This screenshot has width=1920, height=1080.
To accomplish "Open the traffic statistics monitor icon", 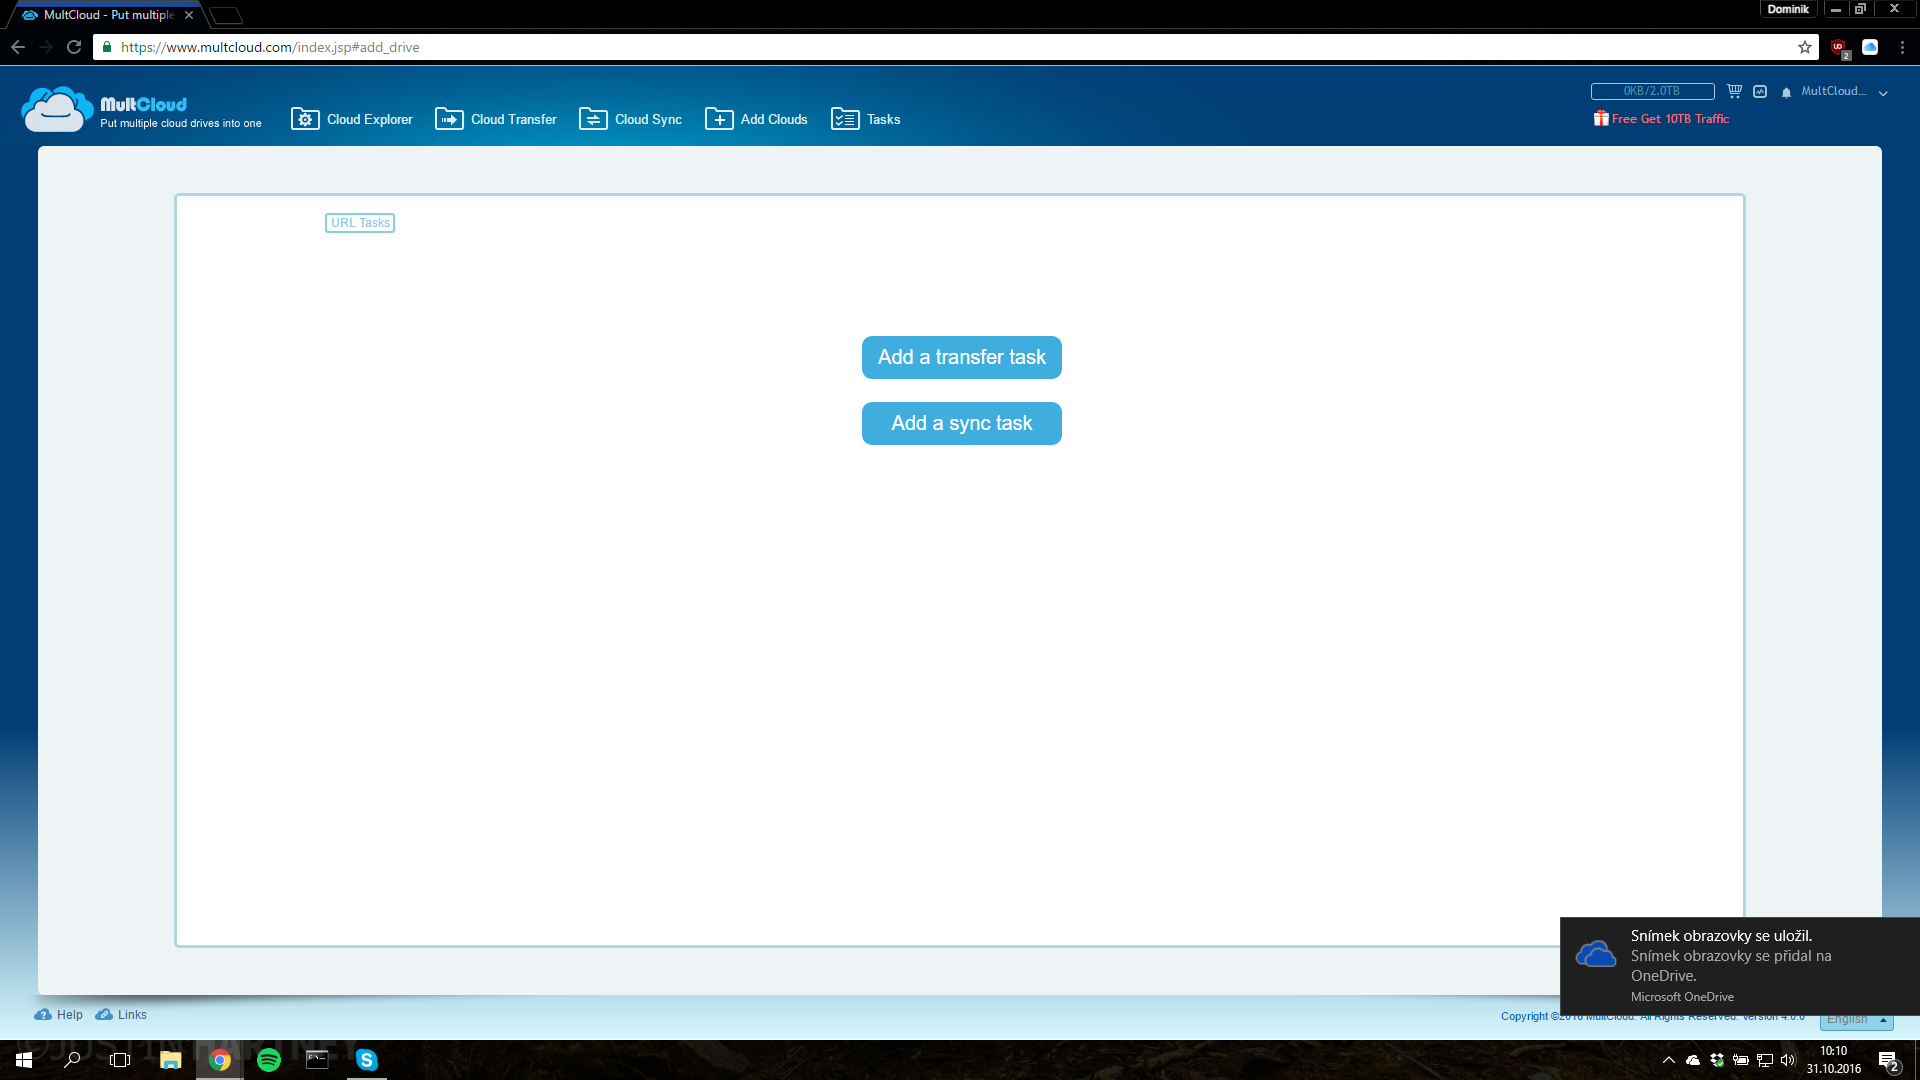I will 1760,91.
